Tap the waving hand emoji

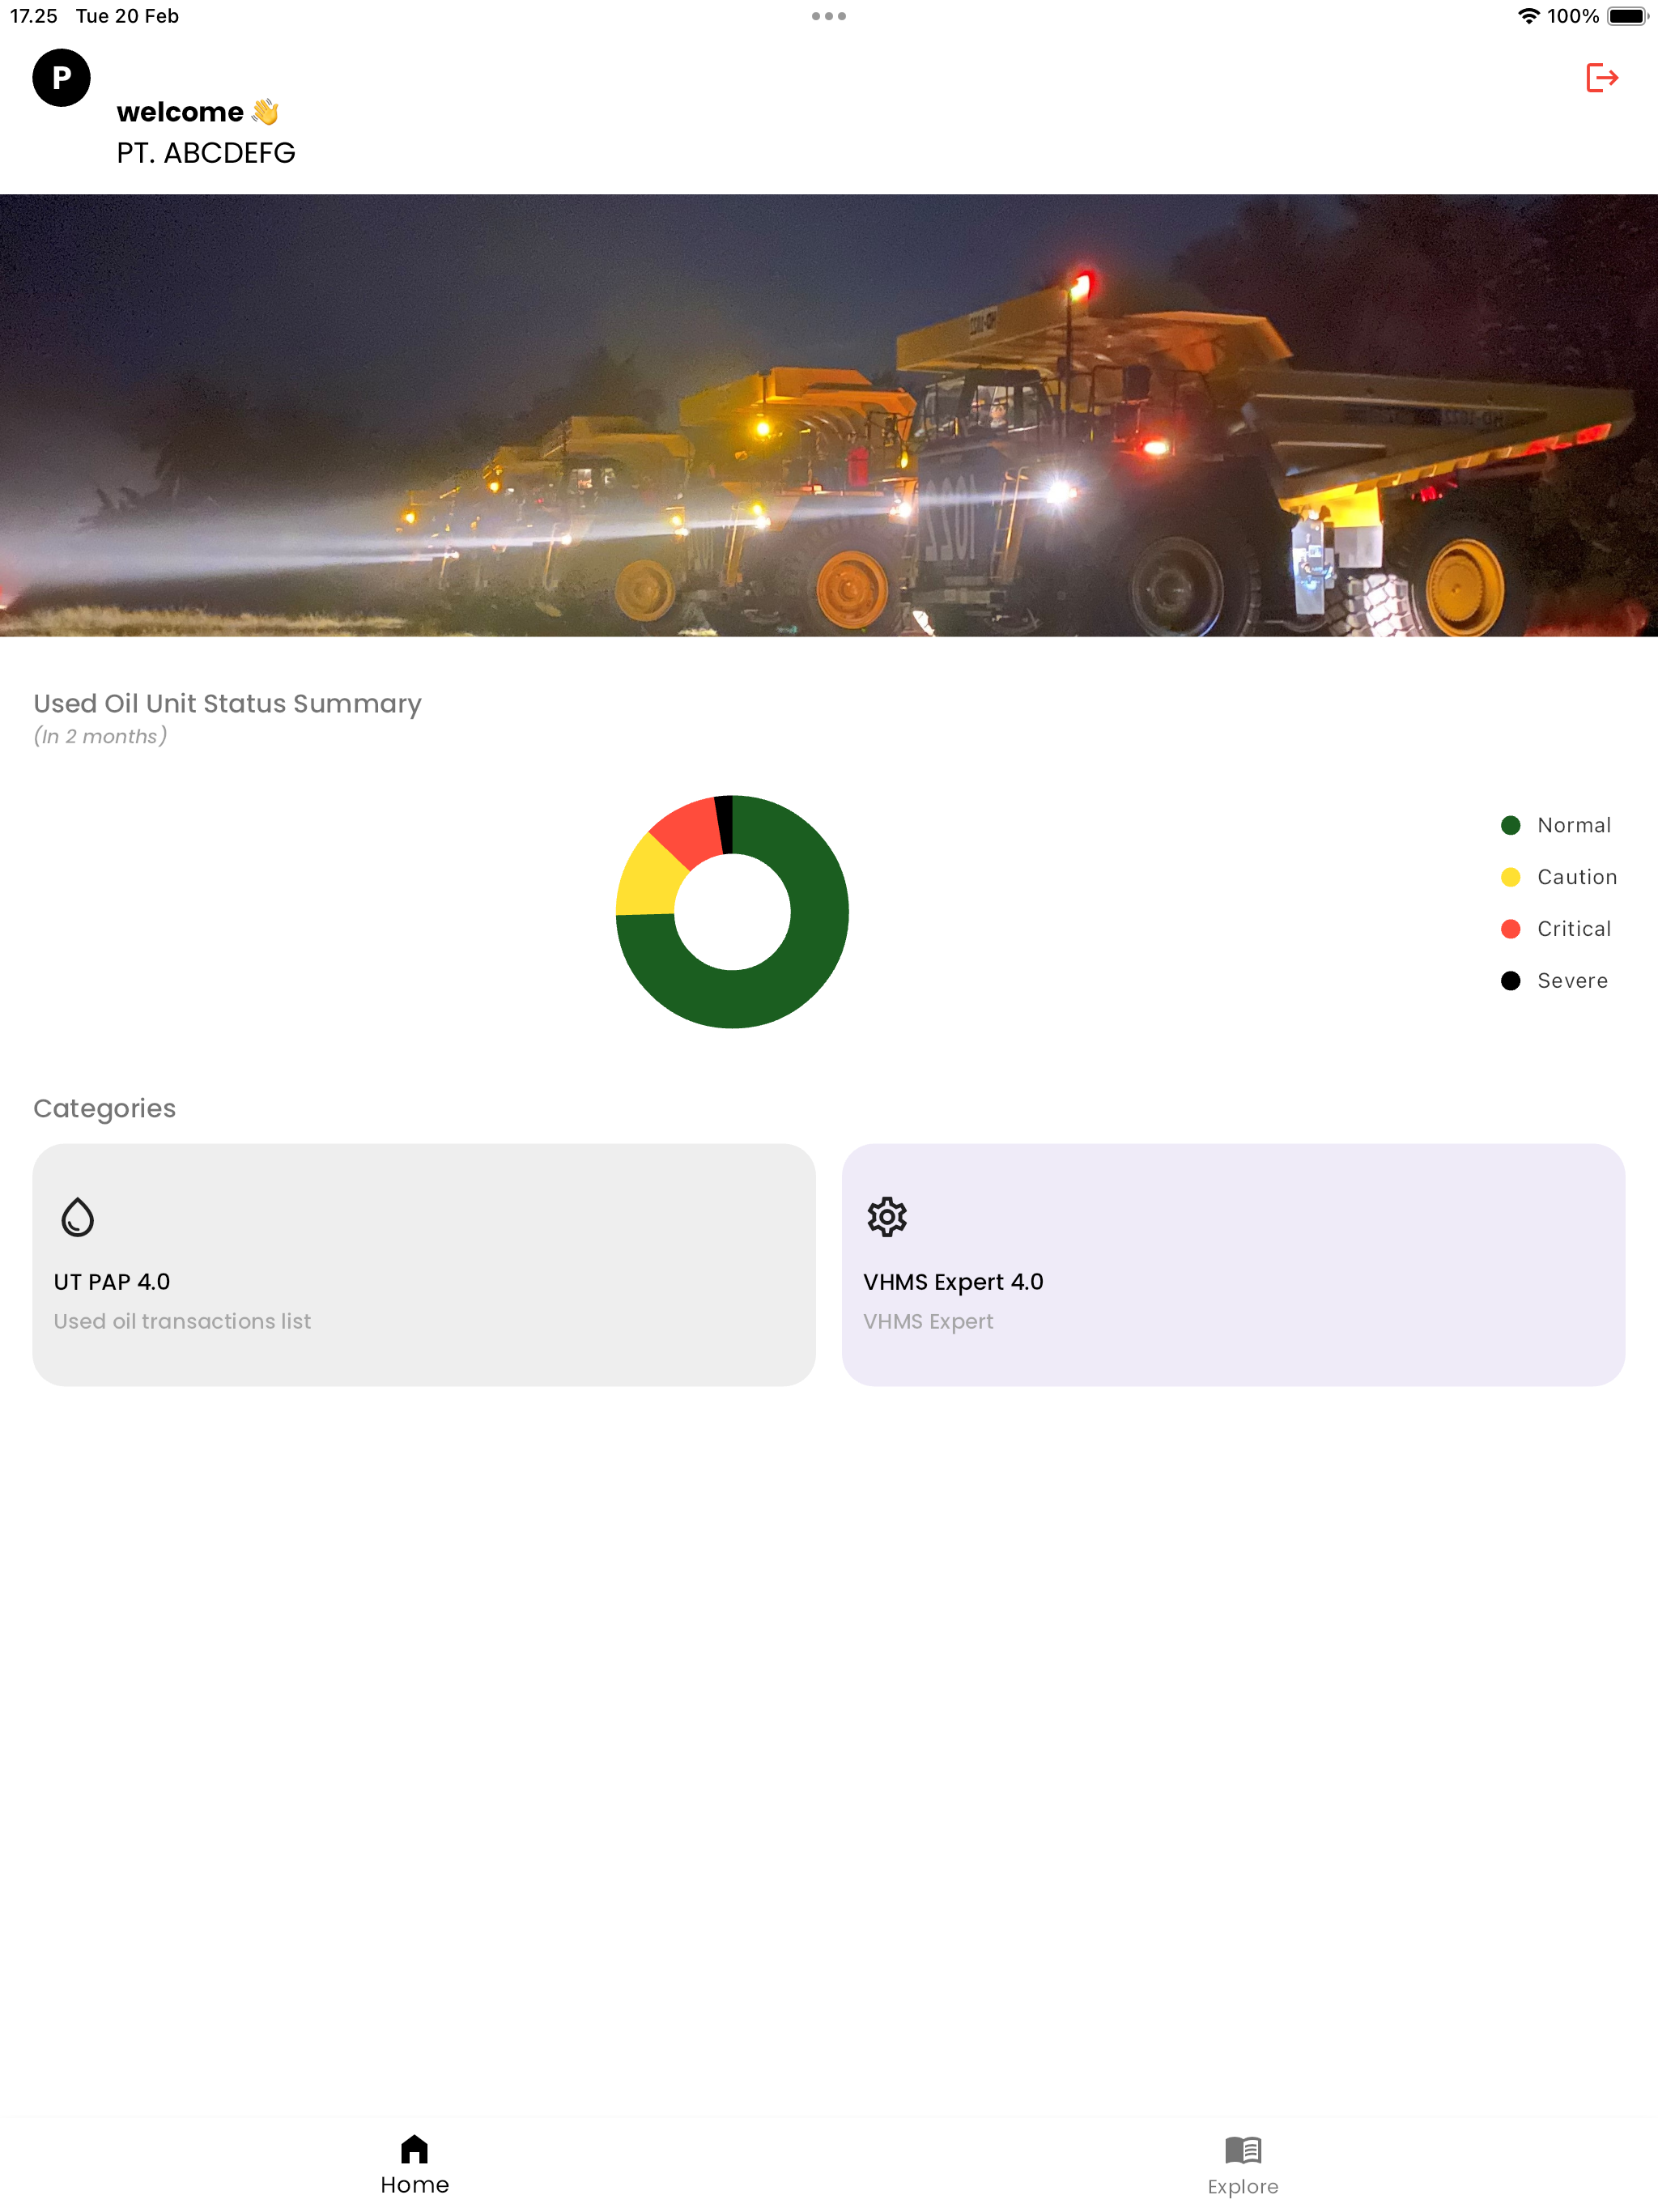[x=265, y=111]
